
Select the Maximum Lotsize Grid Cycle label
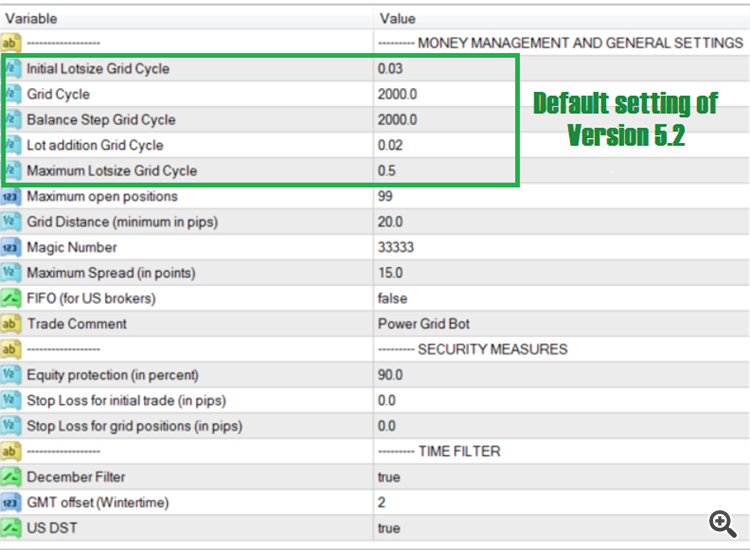coord(111,171)
